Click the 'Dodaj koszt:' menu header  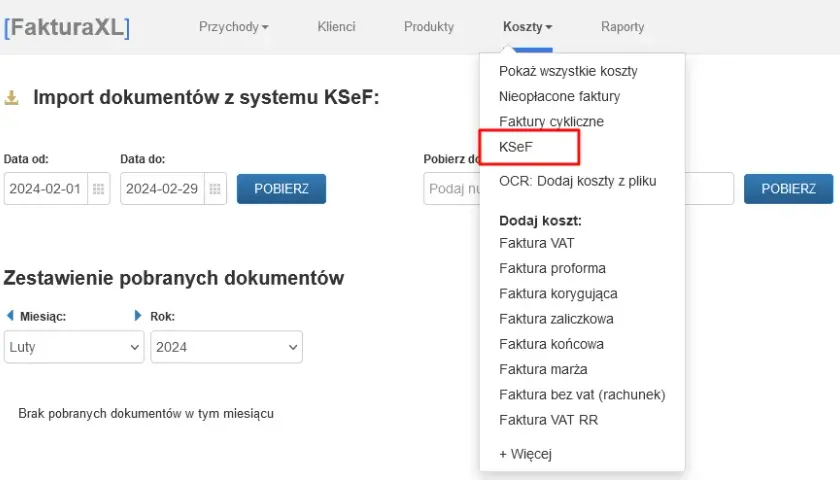[x=540, y=221]
